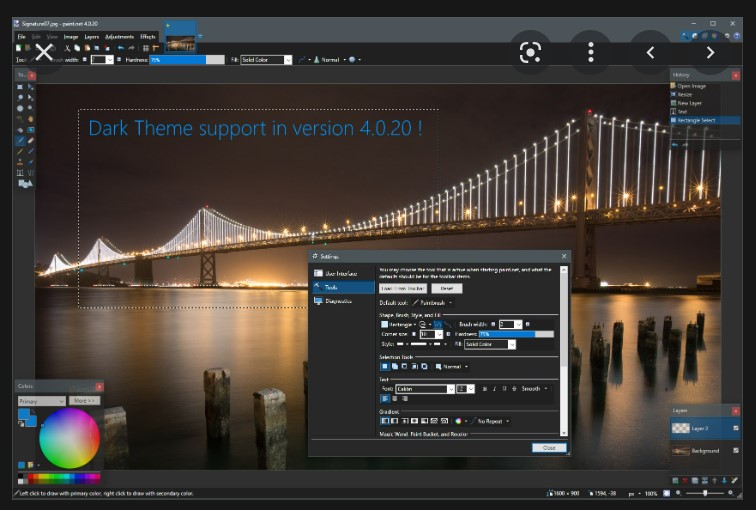
Task: Click the image search lens overlay icon
Action: point(531,52)
